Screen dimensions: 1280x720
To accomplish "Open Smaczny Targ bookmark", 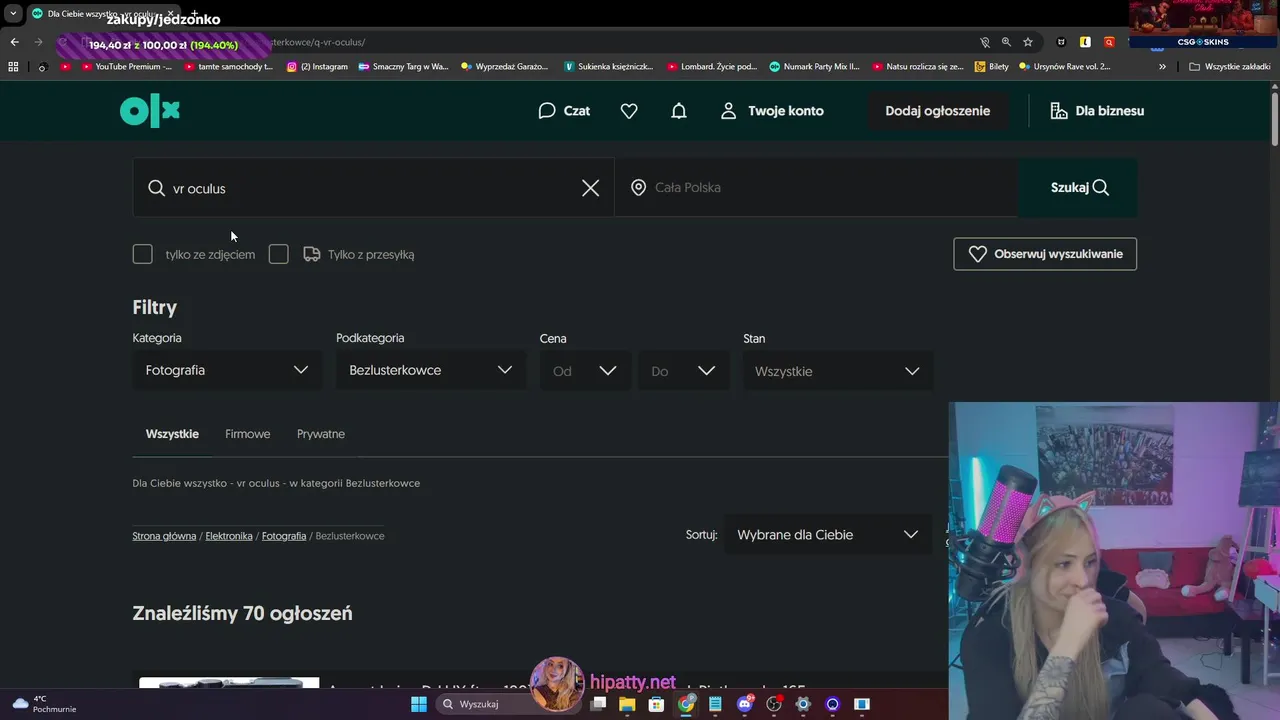I will pos(403,67).
